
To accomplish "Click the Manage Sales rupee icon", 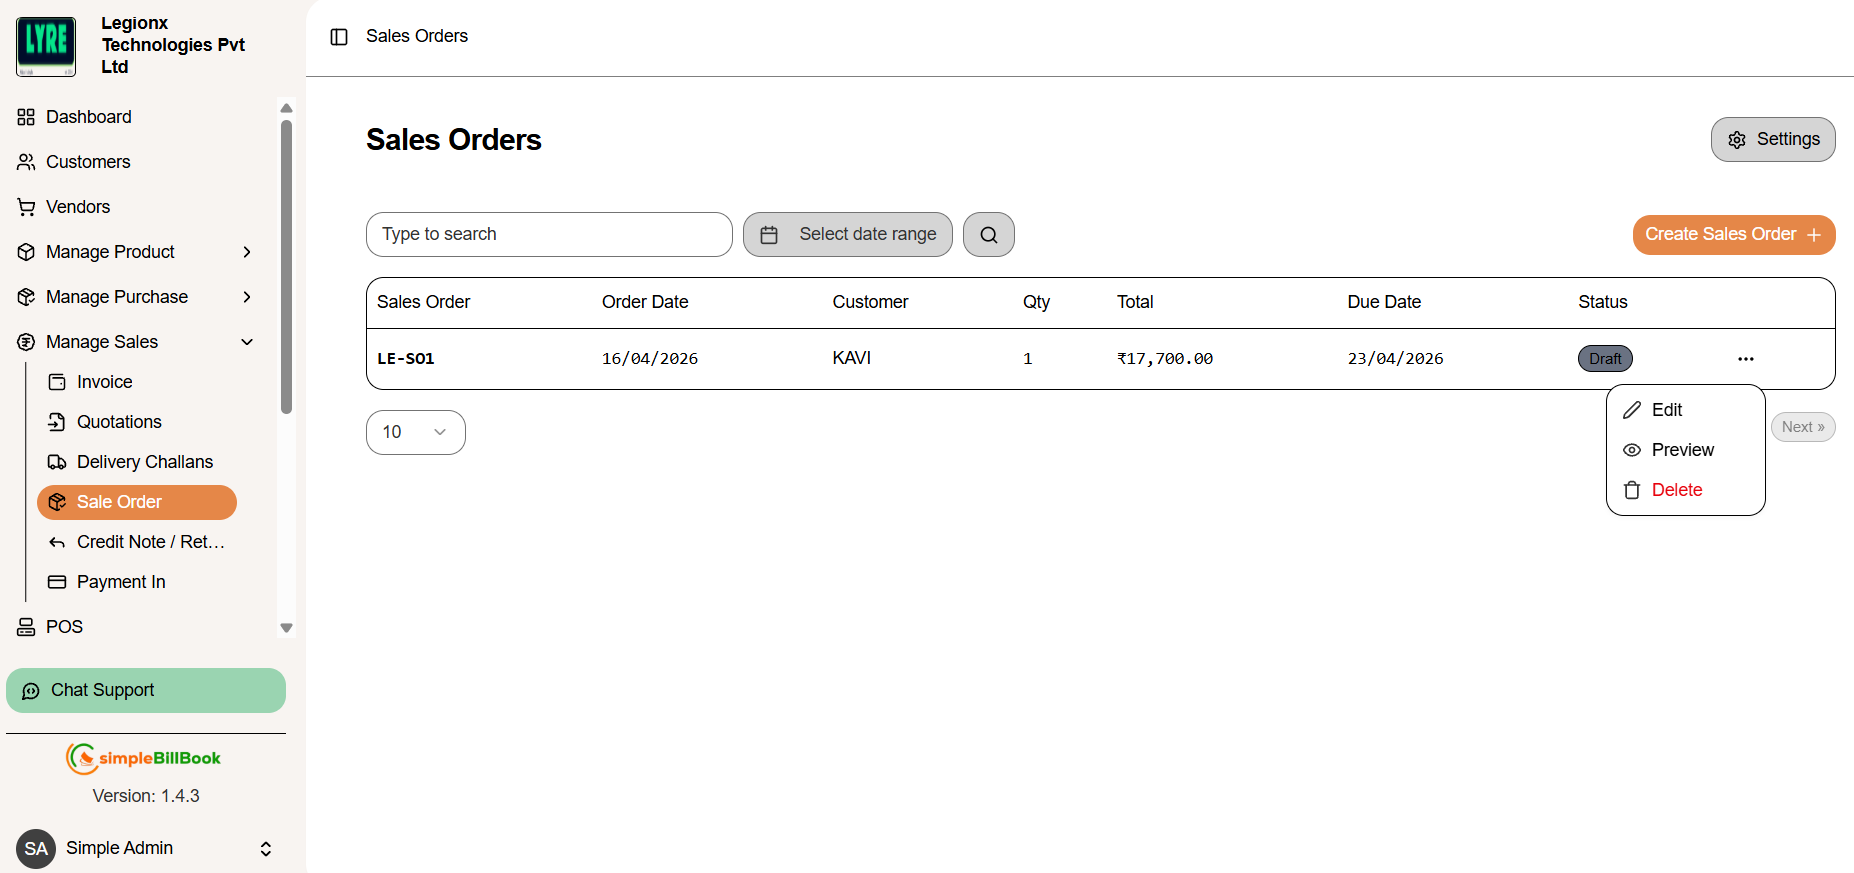I will (26, 342).
